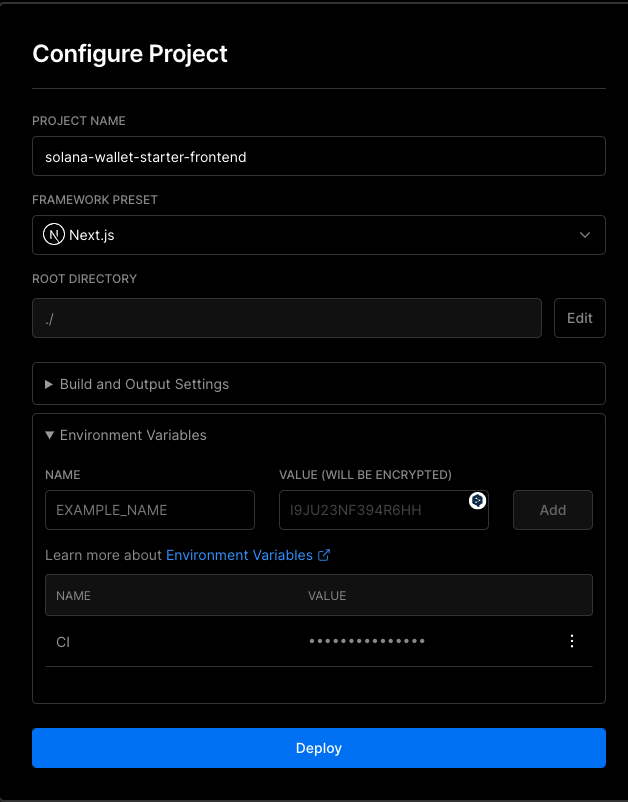Focus the Project Name input field
Viewport: 628px width, 802px height.
tap(319, 156)
